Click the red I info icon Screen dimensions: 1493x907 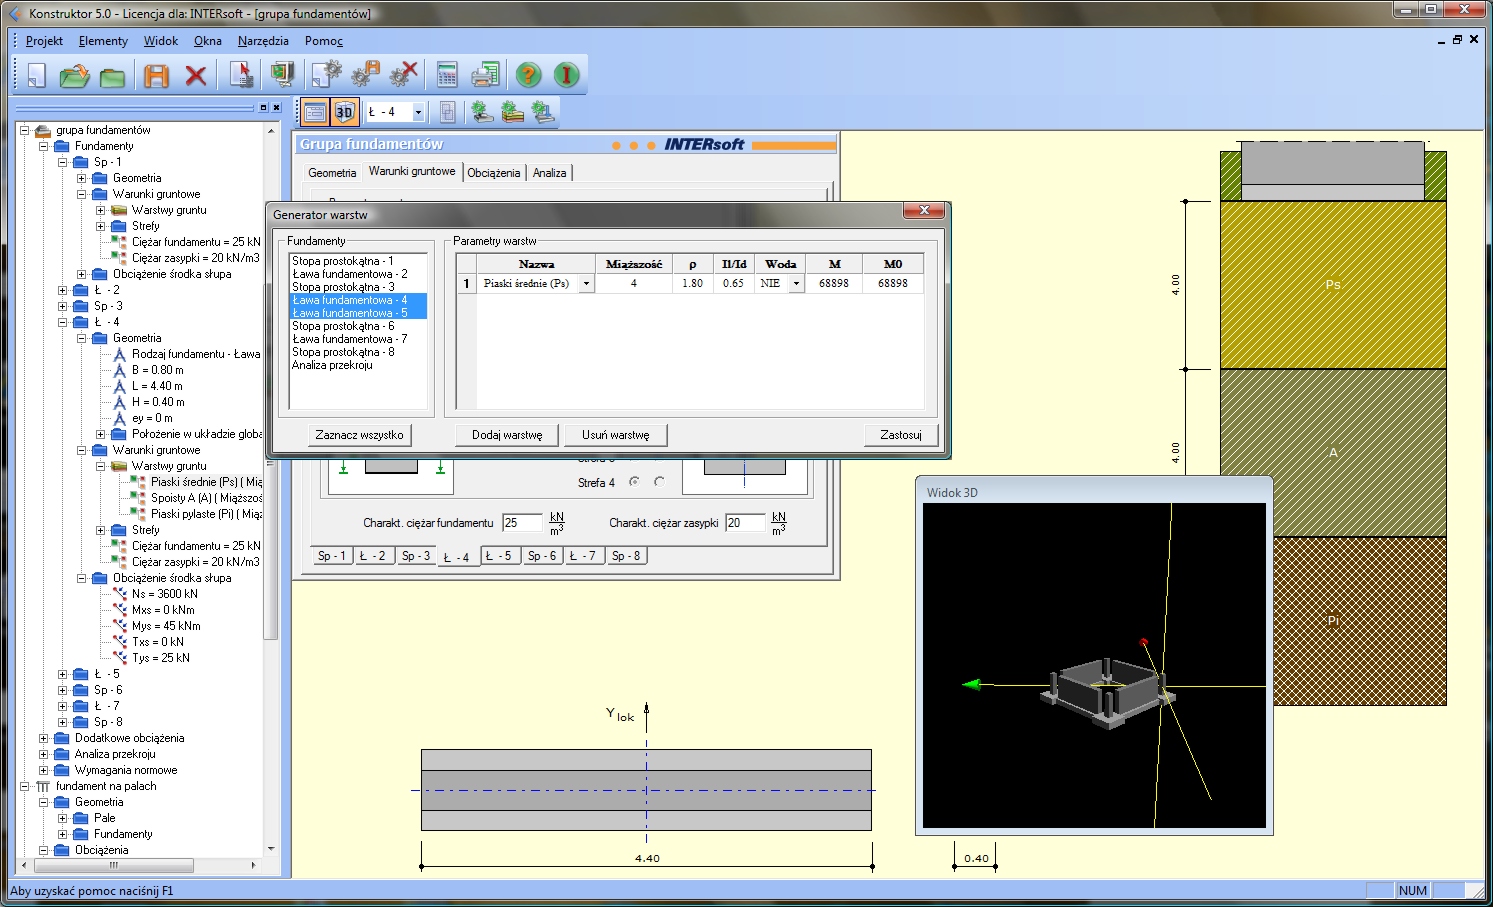[x=567, y=75]
